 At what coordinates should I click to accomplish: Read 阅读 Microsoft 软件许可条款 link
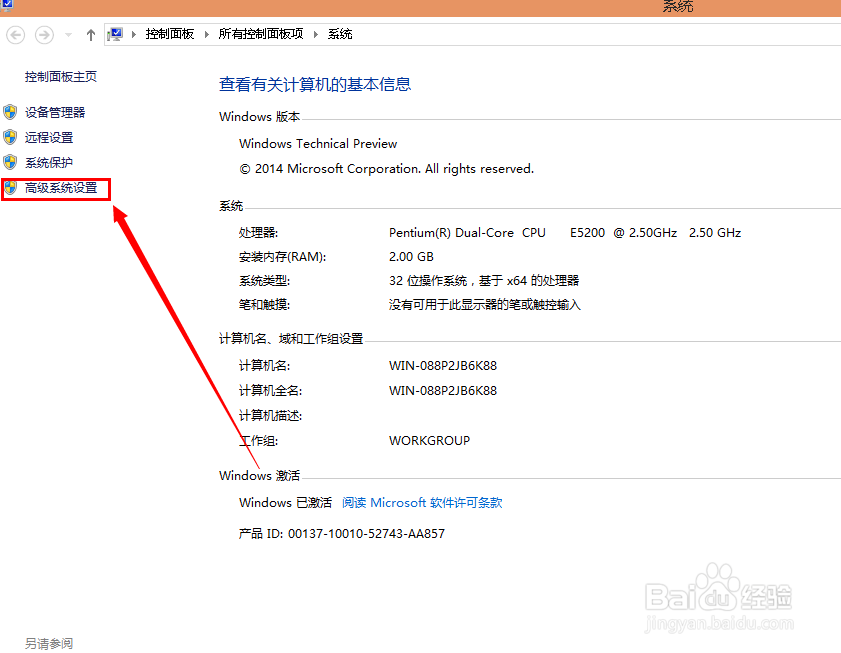pyautogui.click(x=422, y=503)
